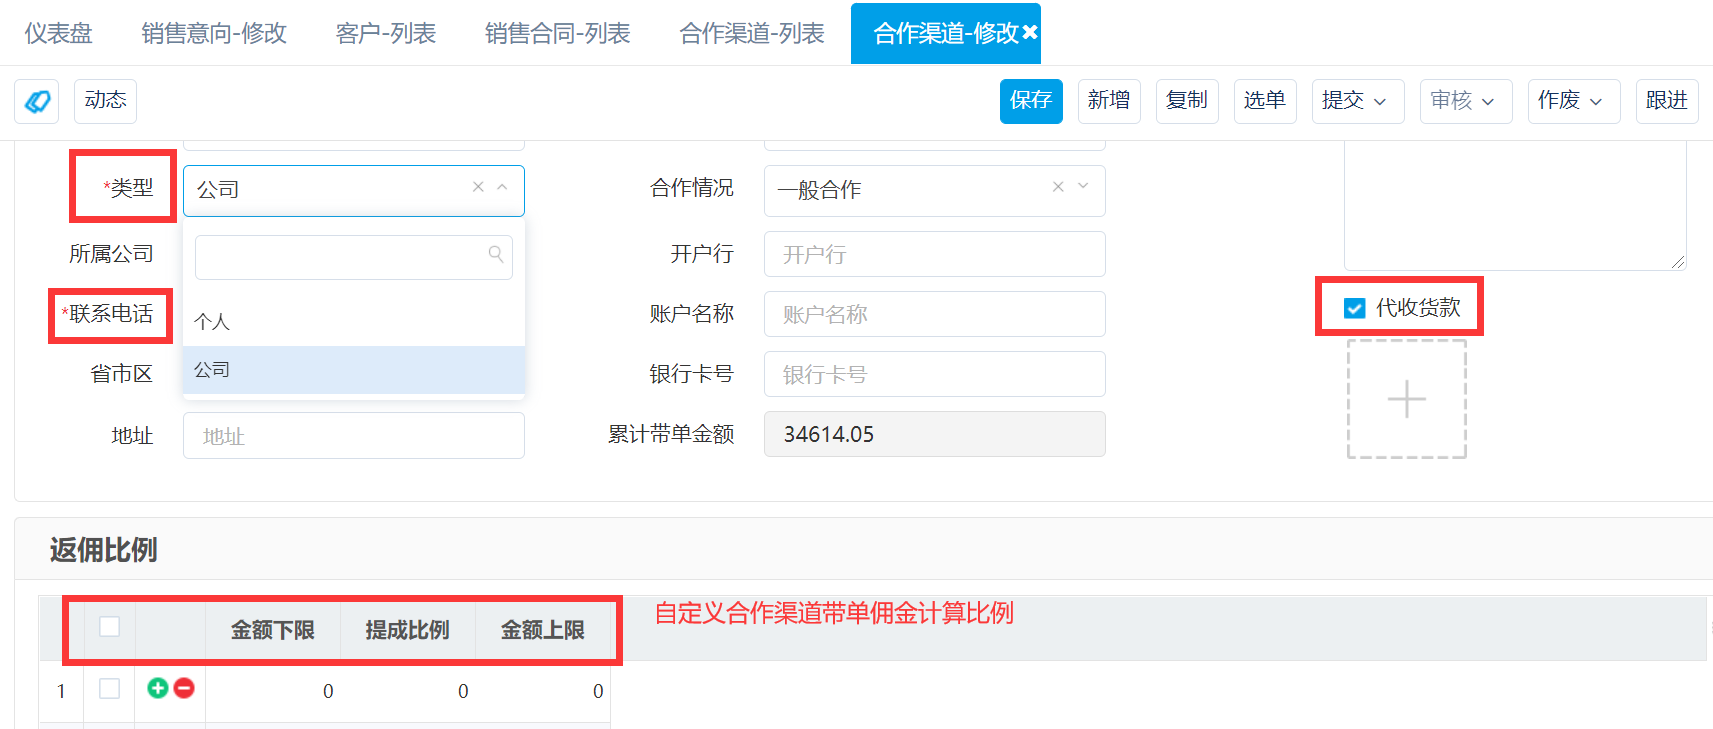Click the 地址 input field
The width and height of the screenshot is (1713, 729).
tap(354, 436)
